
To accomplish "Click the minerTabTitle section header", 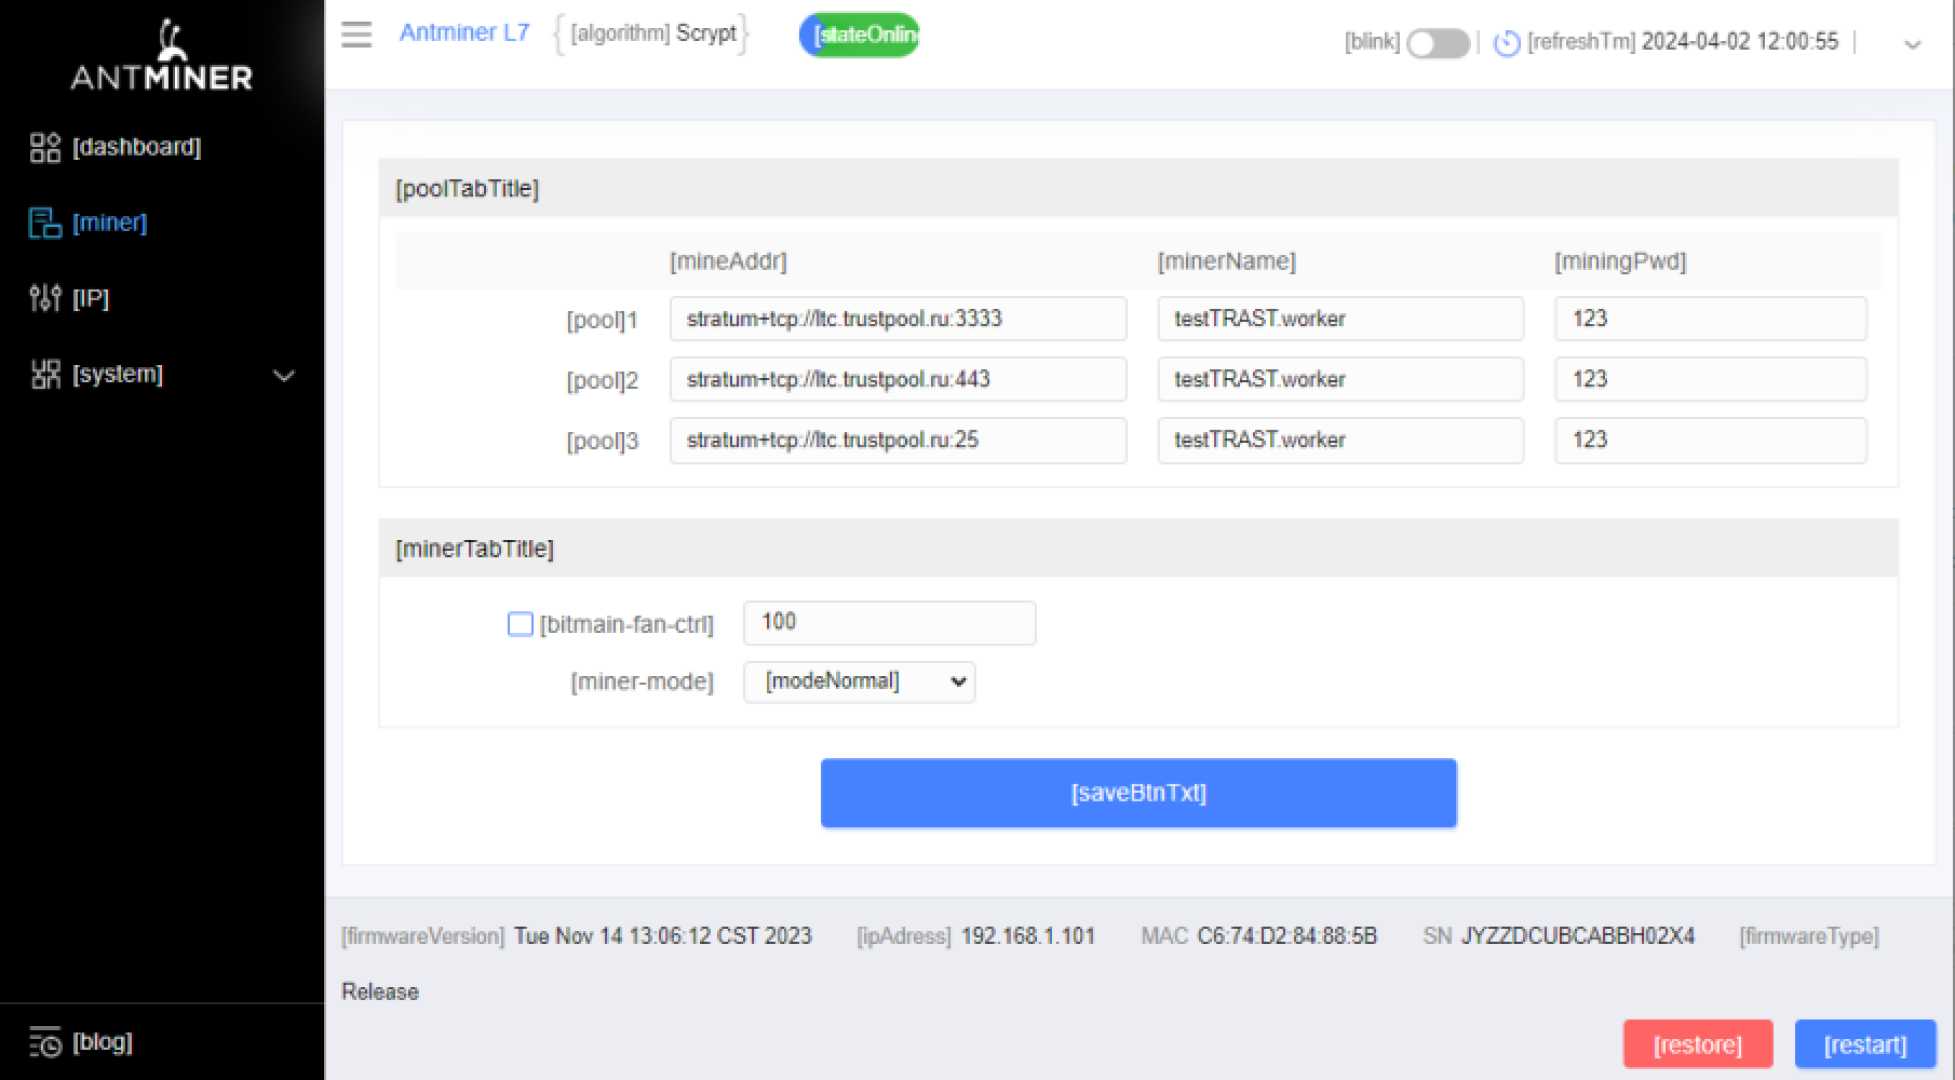I will 1138,548.
